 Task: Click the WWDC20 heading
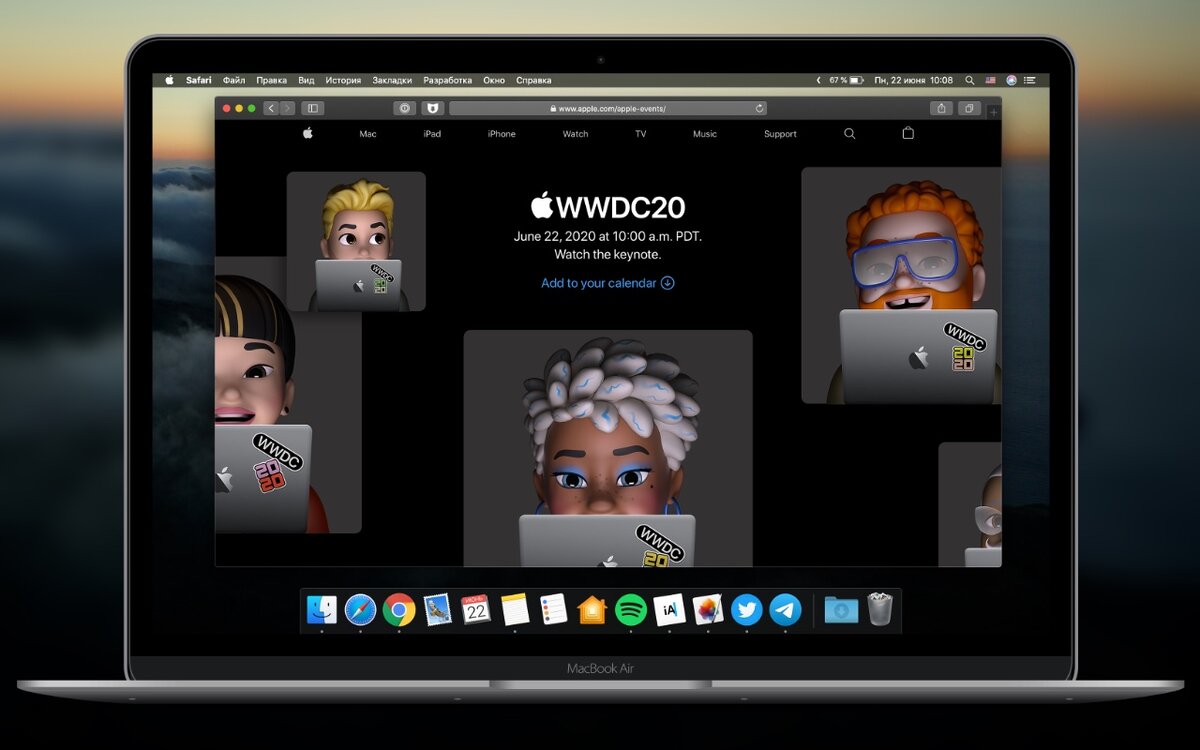[x=608, y=207]
